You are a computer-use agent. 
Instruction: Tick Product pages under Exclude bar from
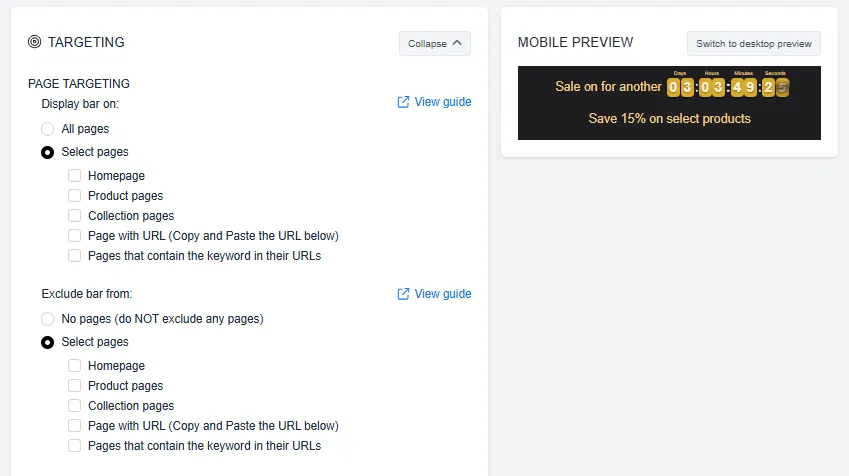tap(74, 386)
